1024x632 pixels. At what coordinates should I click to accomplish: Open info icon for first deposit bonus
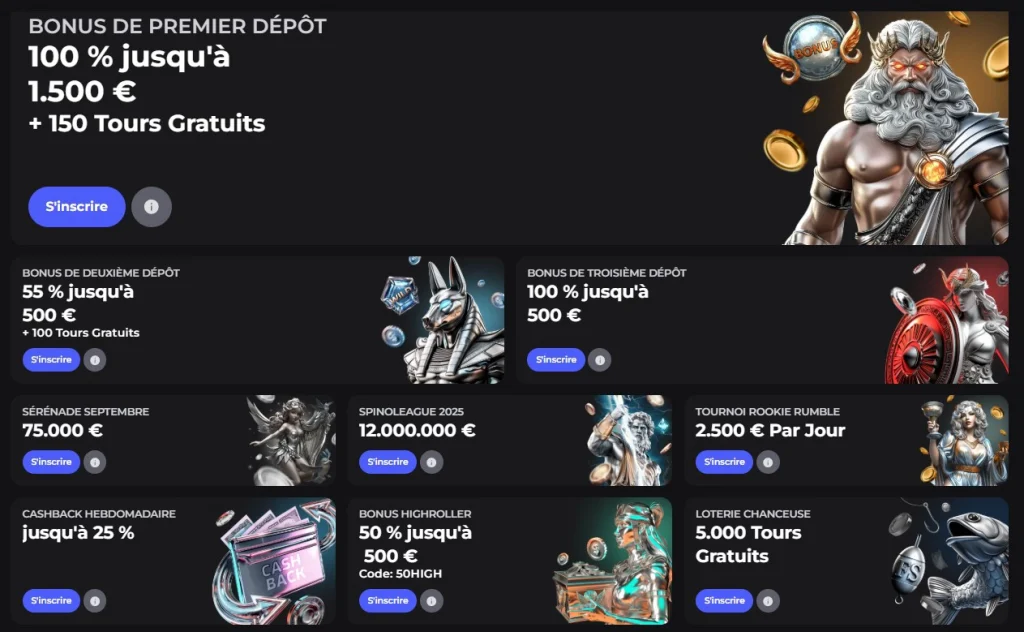pos(152,207)
